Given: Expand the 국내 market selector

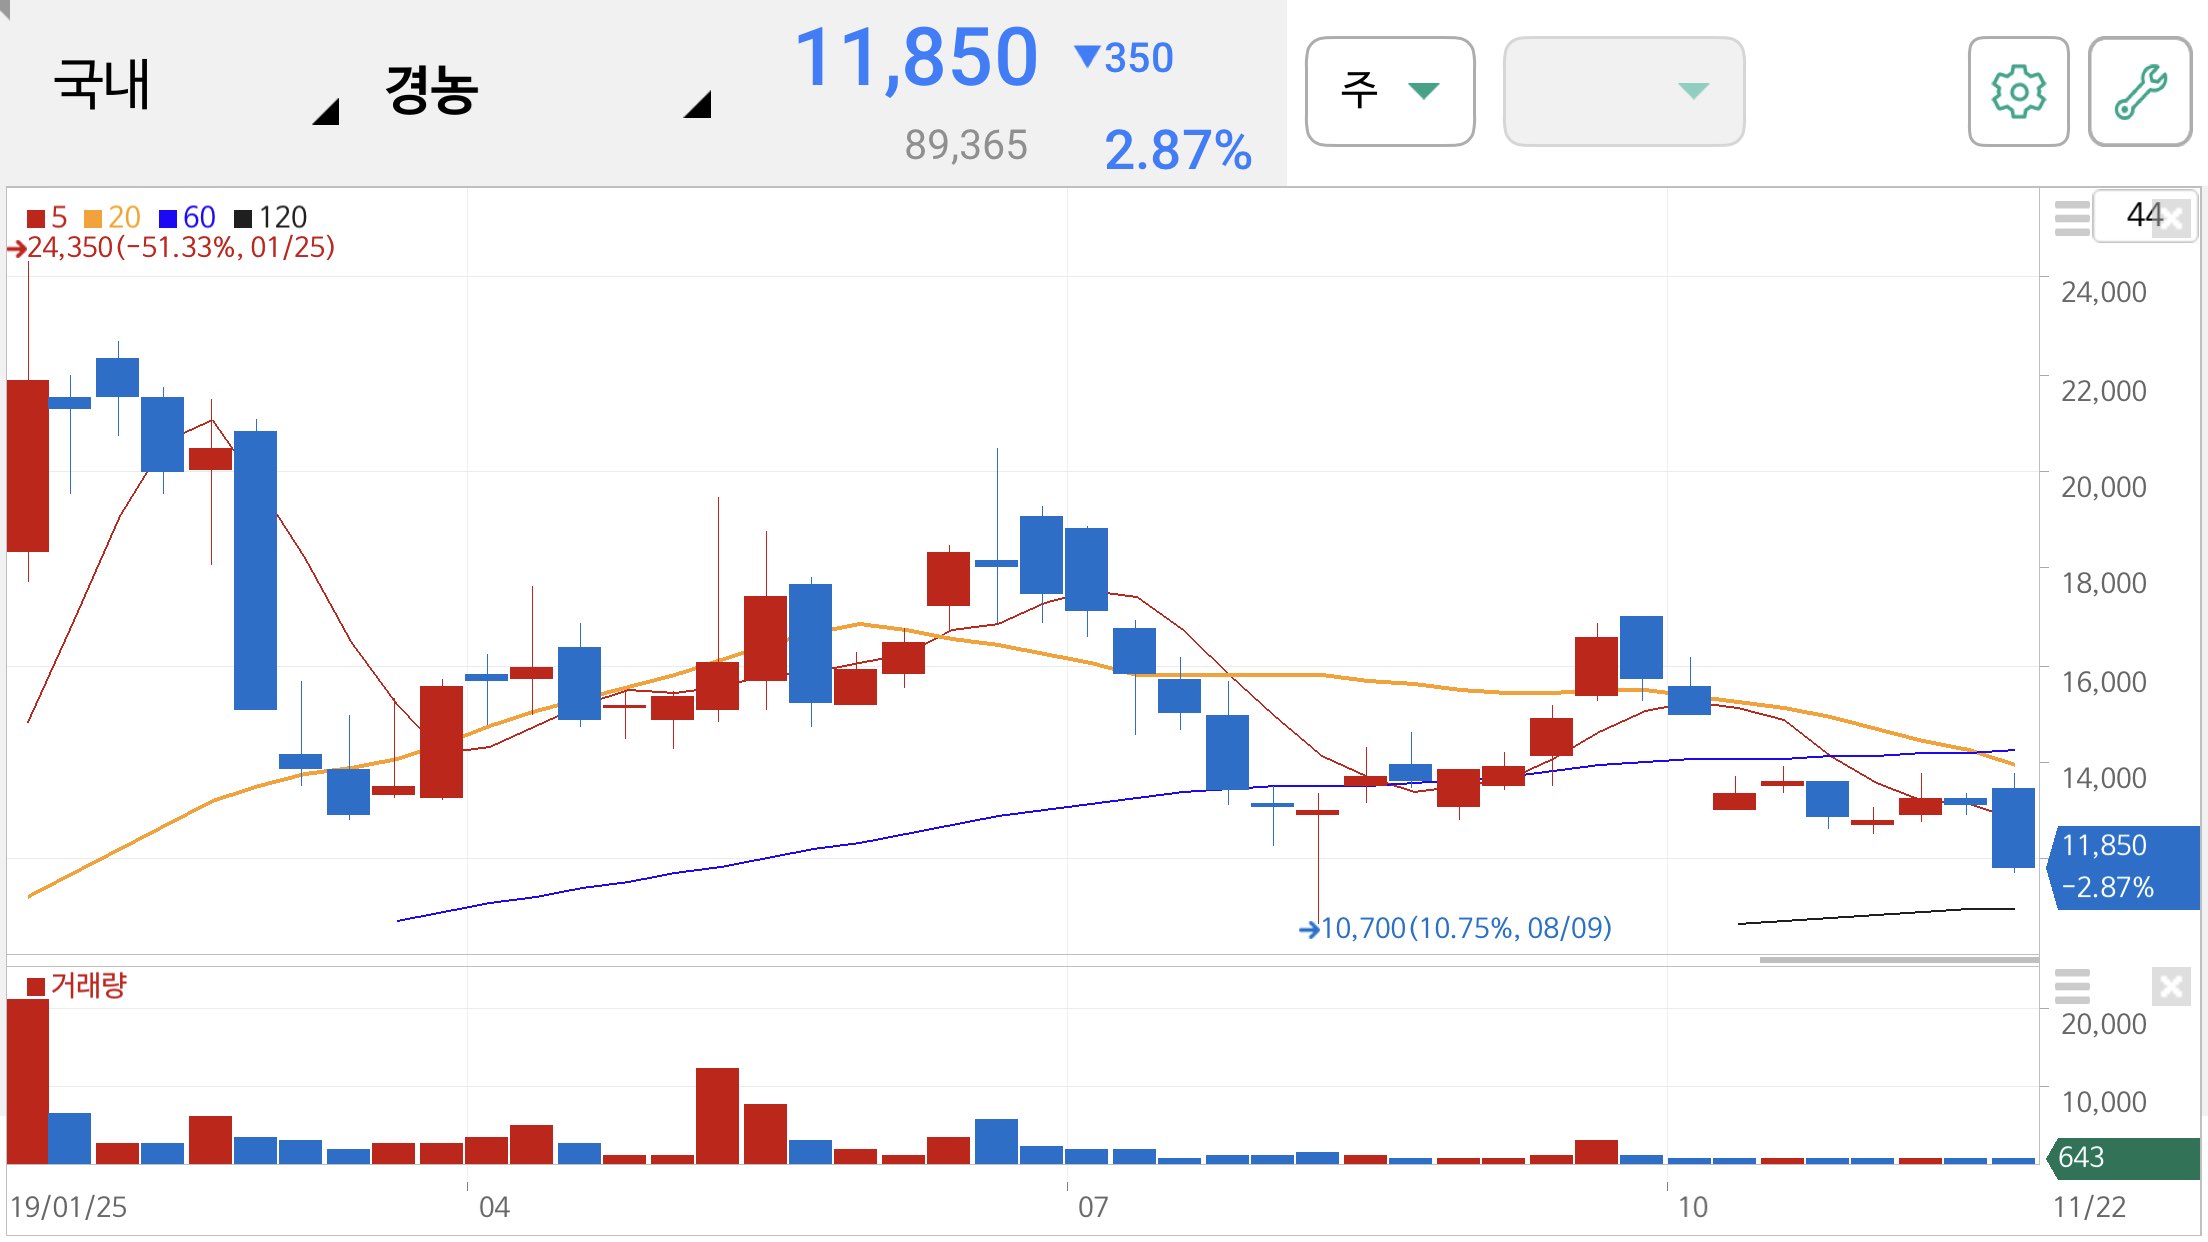Looking at the screenshot, I should pos(195,88).
